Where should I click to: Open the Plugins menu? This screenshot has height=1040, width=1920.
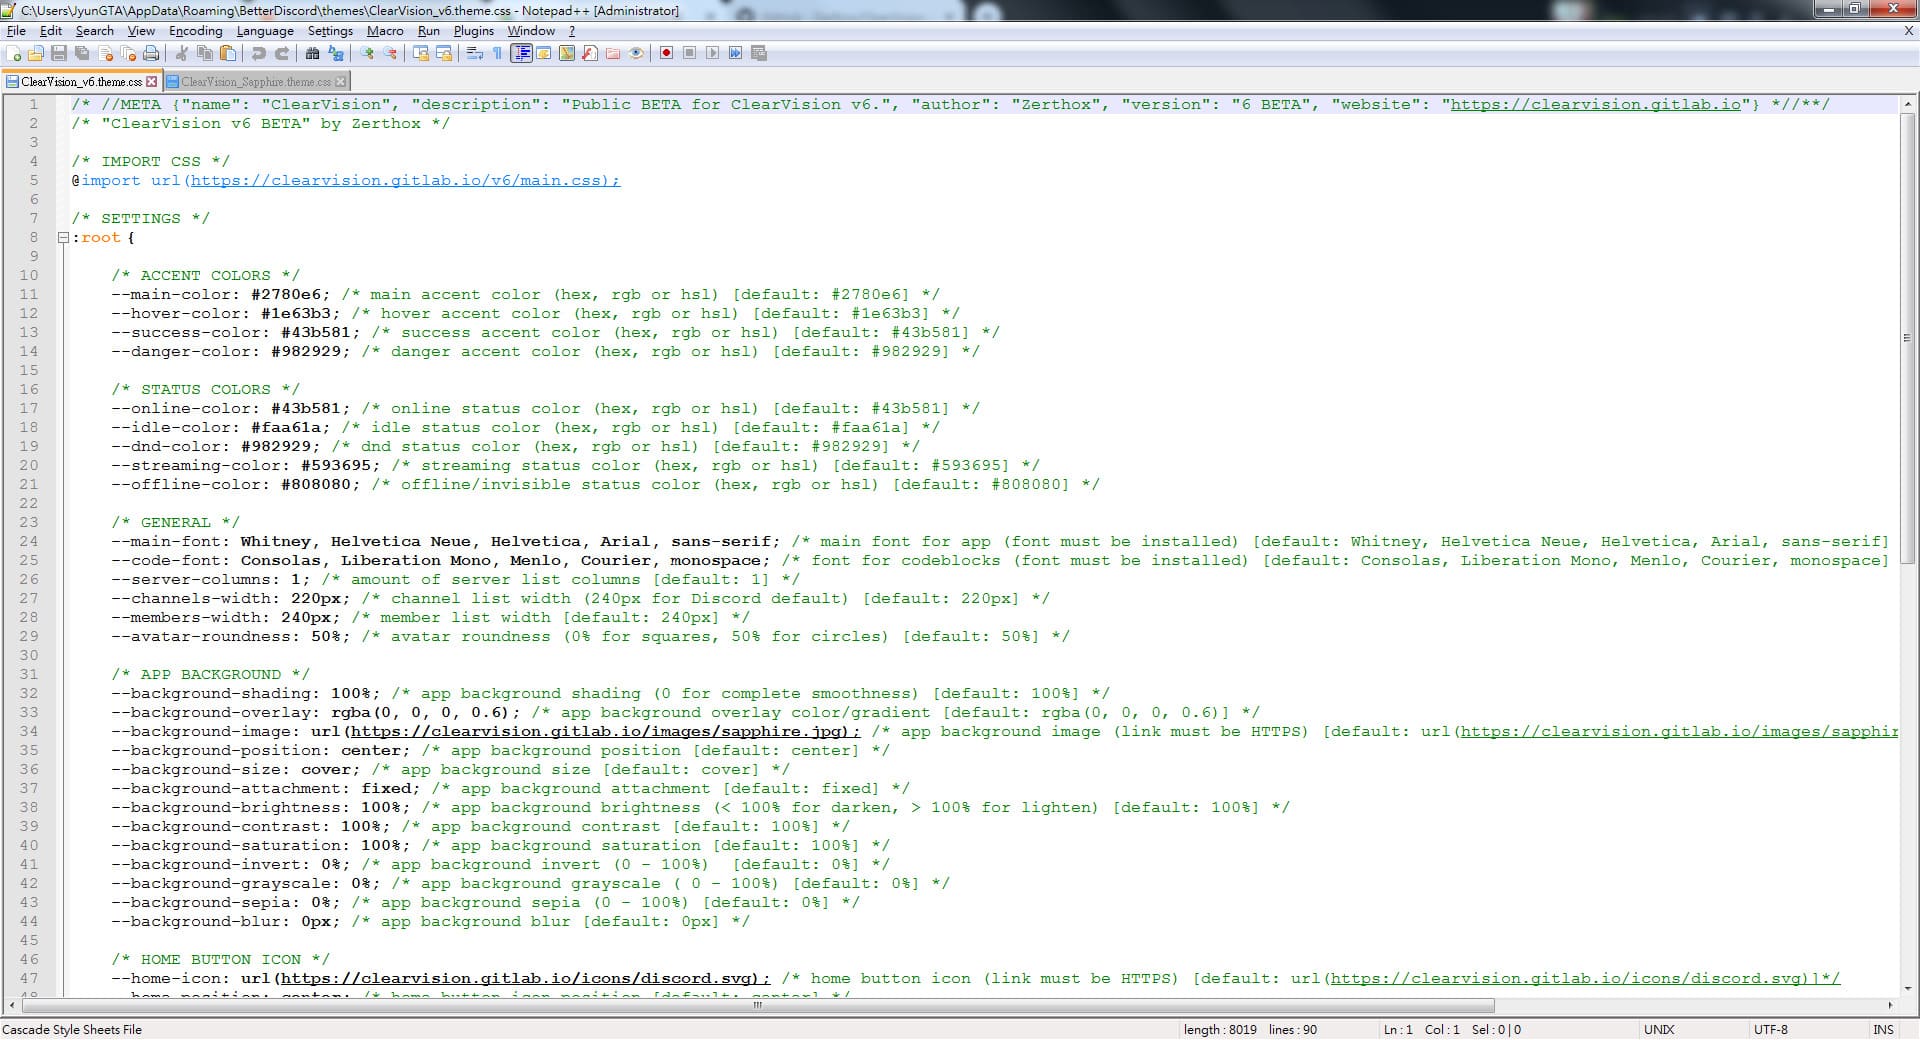(474, 31)
